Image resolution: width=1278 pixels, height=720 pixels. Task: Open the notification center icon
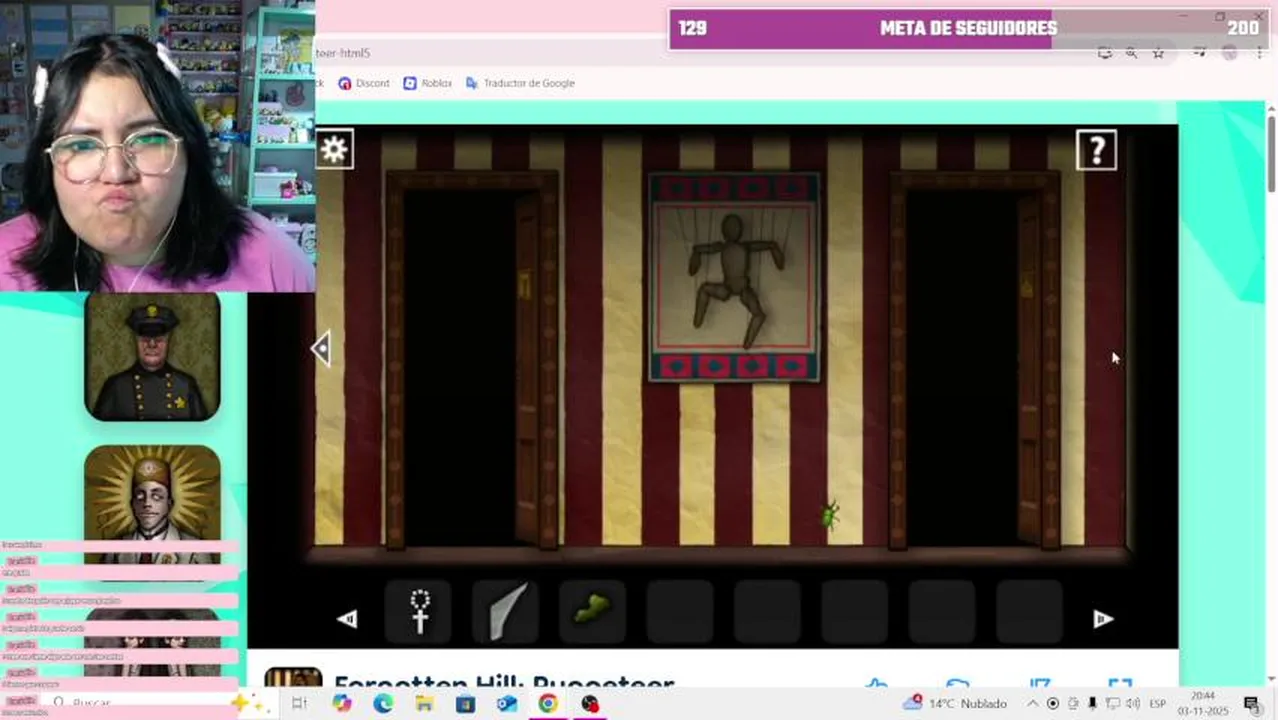[x=1251, y=703]
